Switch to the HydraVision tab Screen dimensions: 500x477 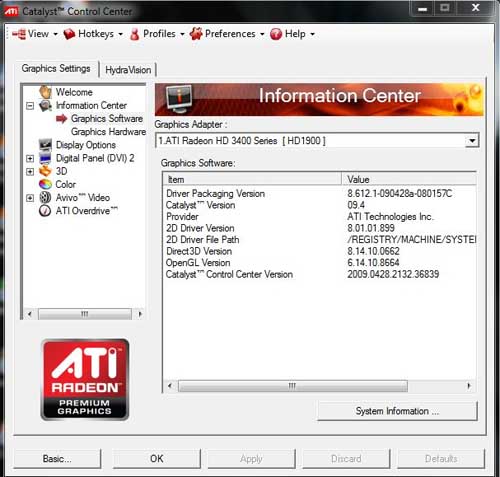[128, 70]
